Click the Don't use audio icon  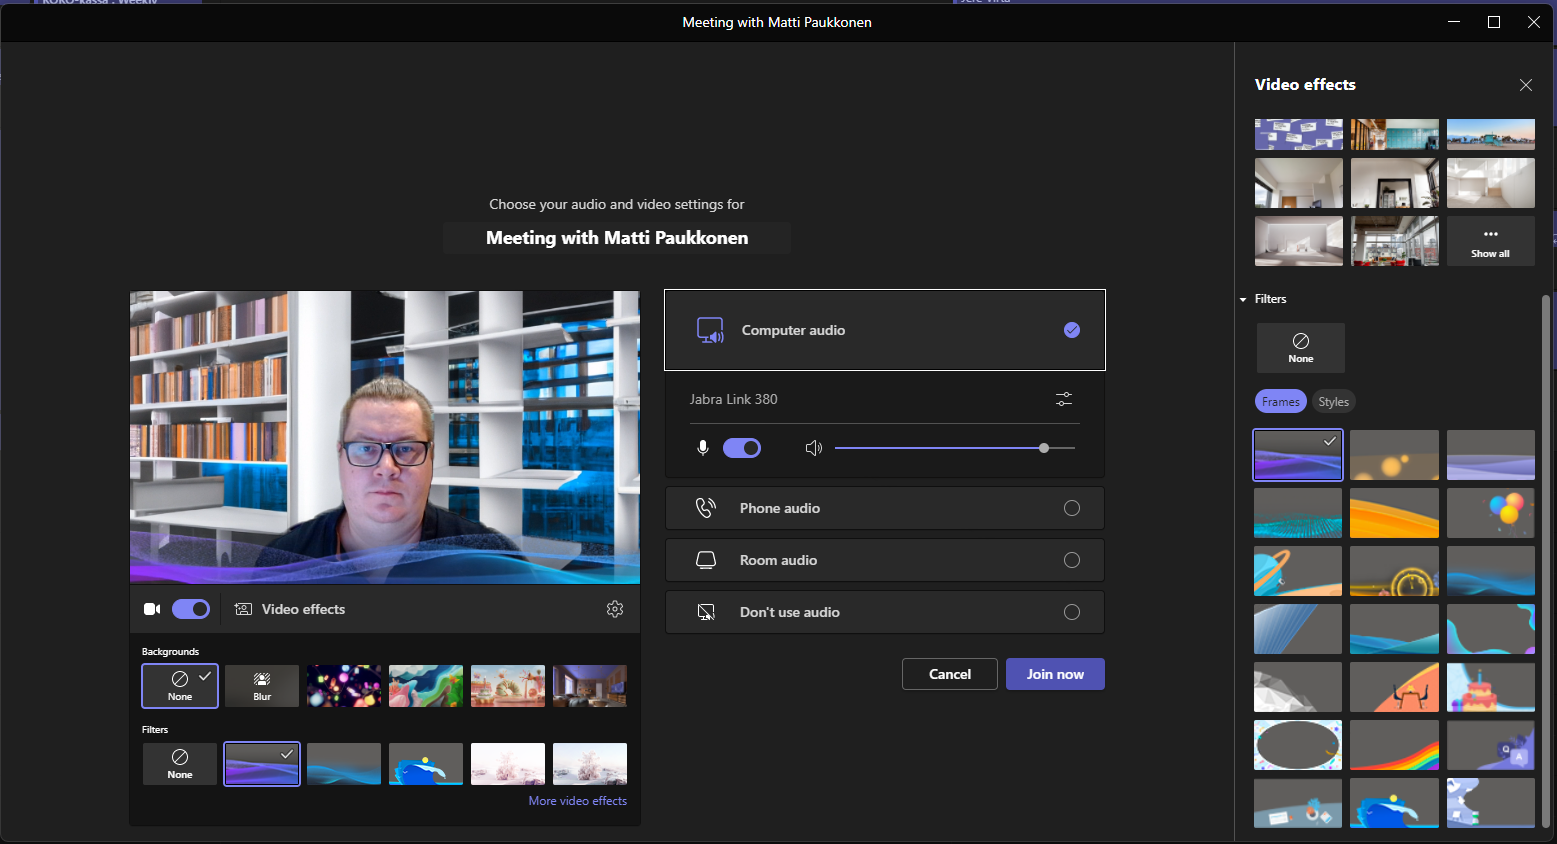point(707,611)
